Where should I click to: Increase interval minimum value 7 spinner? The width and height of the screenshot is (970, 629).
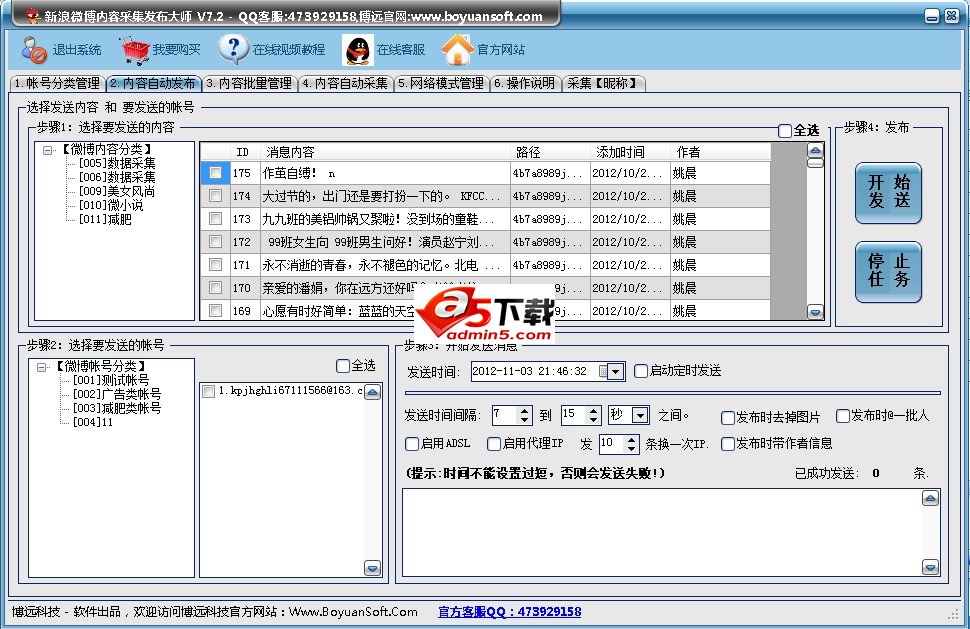pos(525,411)
